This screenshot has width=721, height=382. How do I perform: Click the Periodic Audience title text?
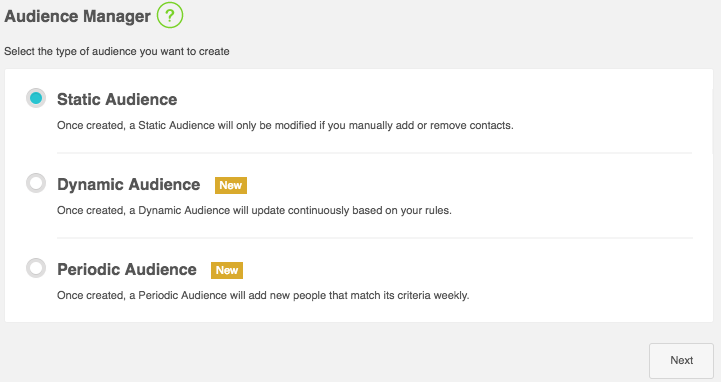coord(126,269)
